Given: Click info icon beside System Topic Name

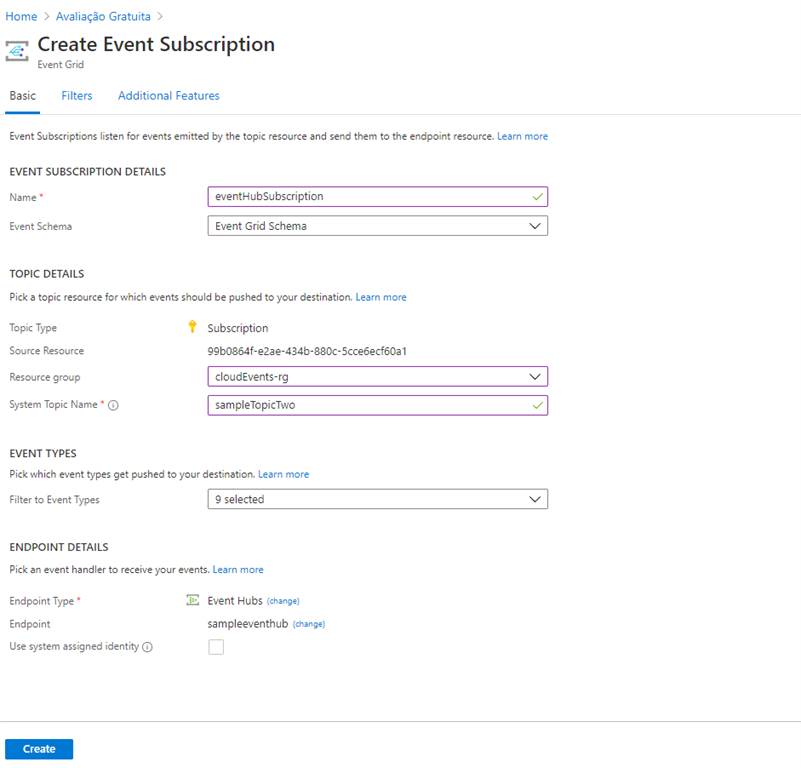Looking at the screenshot, I should [113, 405].
